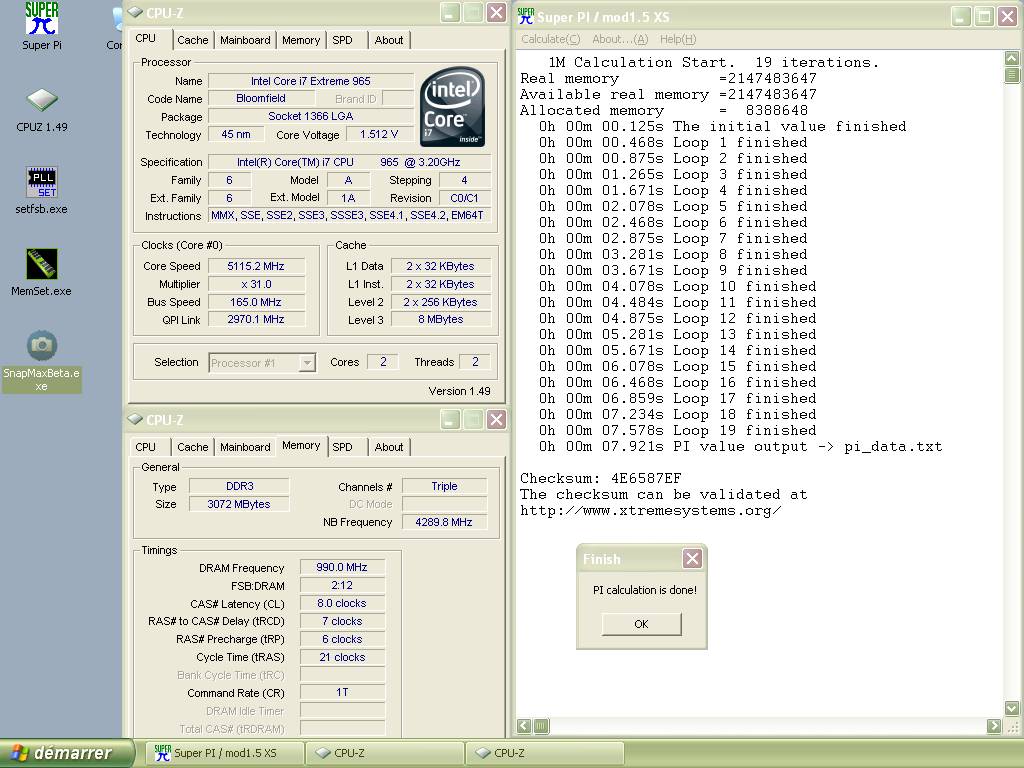Click the Core Voltage 1.512 V field
The width and height of the screenshot is (1024, 768).
[379, 134]
